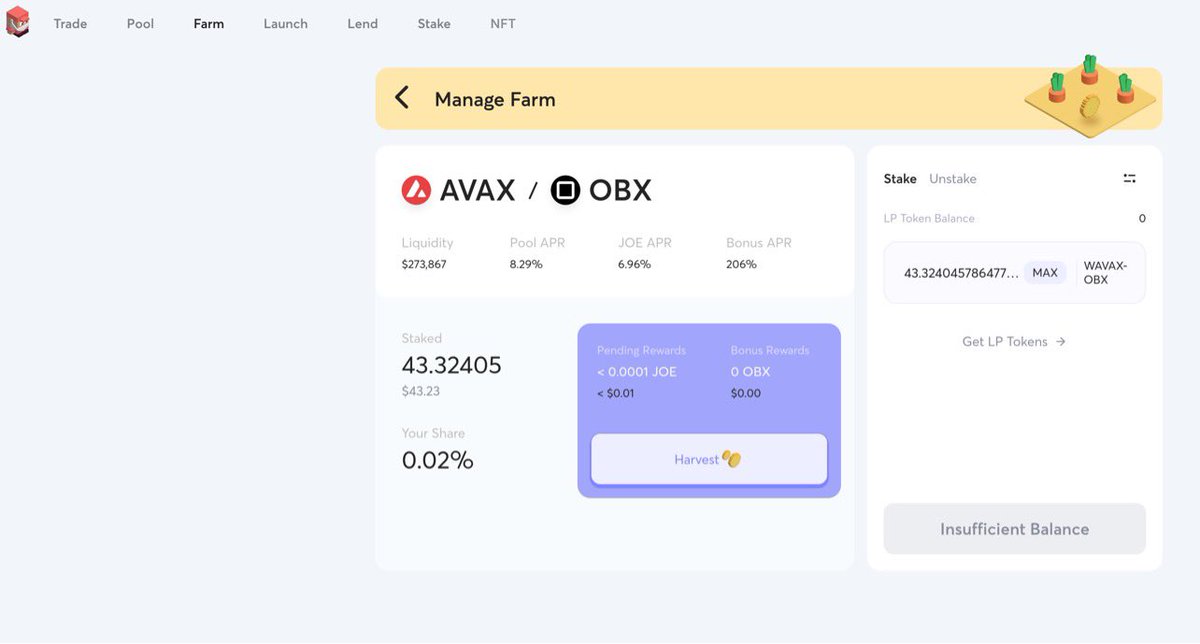Click the LP Token Balance label
1200x644 pixels.
tap(929, 218)
